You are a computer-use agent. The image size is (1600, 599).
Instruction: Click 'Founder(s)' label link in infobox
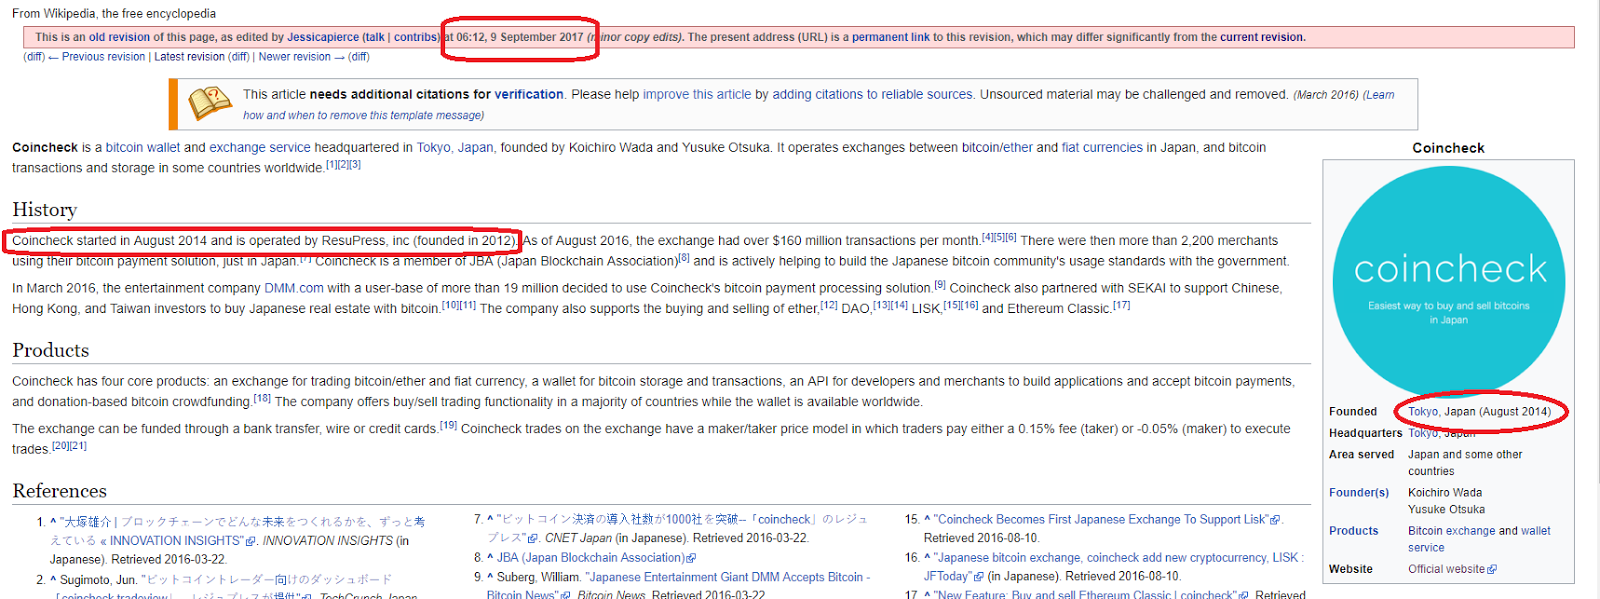coord(1359,493)
